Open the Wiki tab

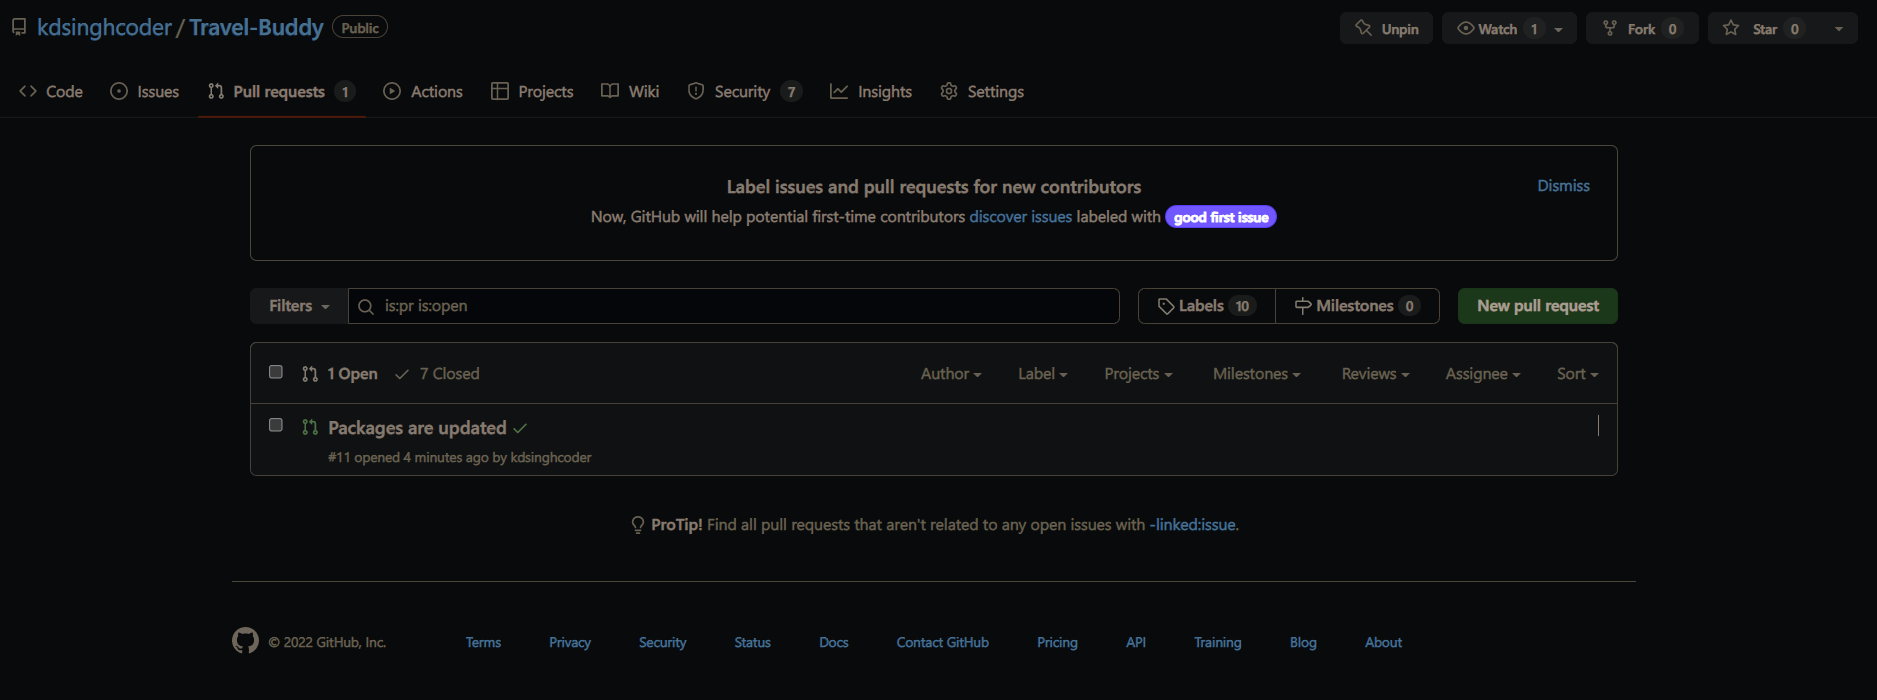[x=630, y=91]
